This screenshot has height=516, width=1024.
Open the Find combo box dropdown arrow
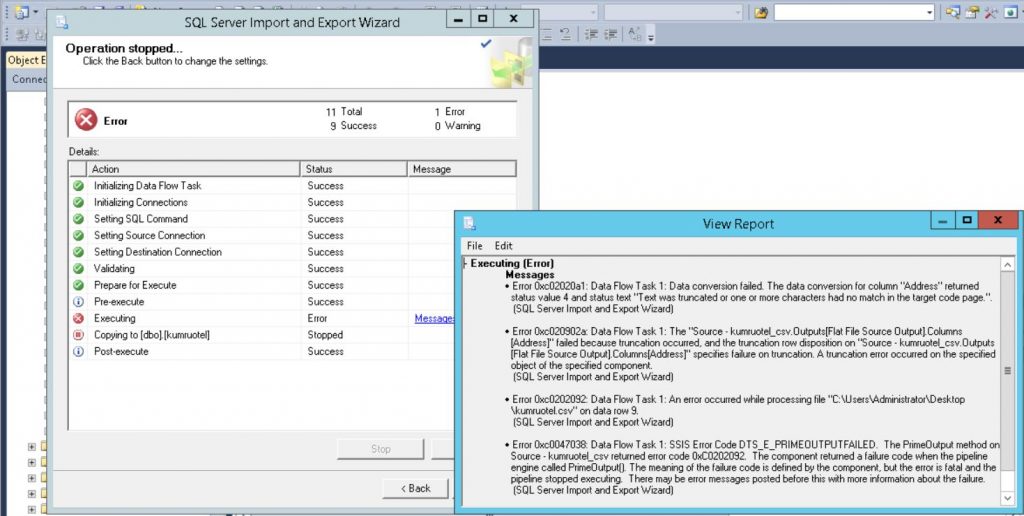coord(929,12)
